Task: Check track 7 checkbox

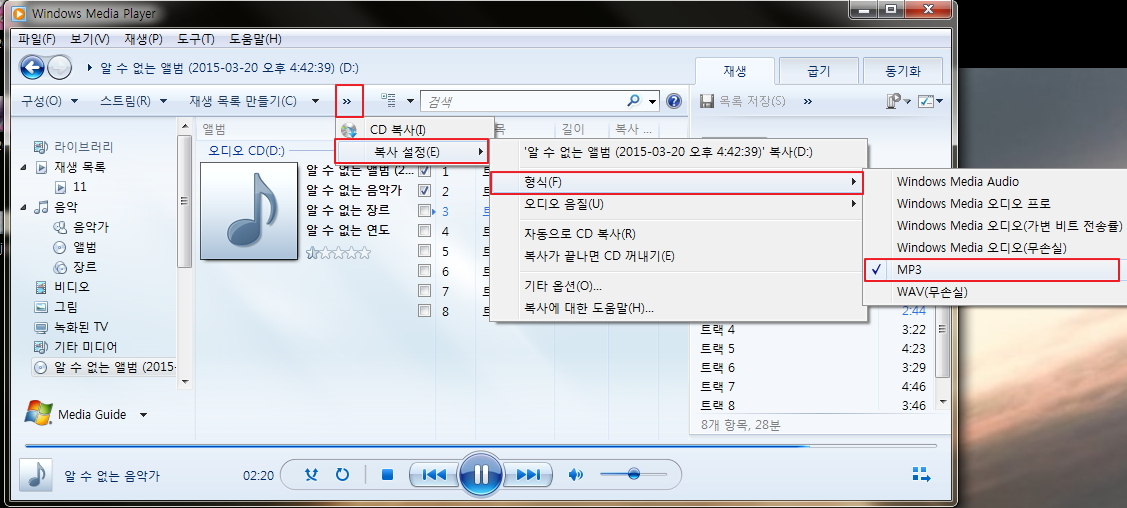Action: tap(425, 291)
